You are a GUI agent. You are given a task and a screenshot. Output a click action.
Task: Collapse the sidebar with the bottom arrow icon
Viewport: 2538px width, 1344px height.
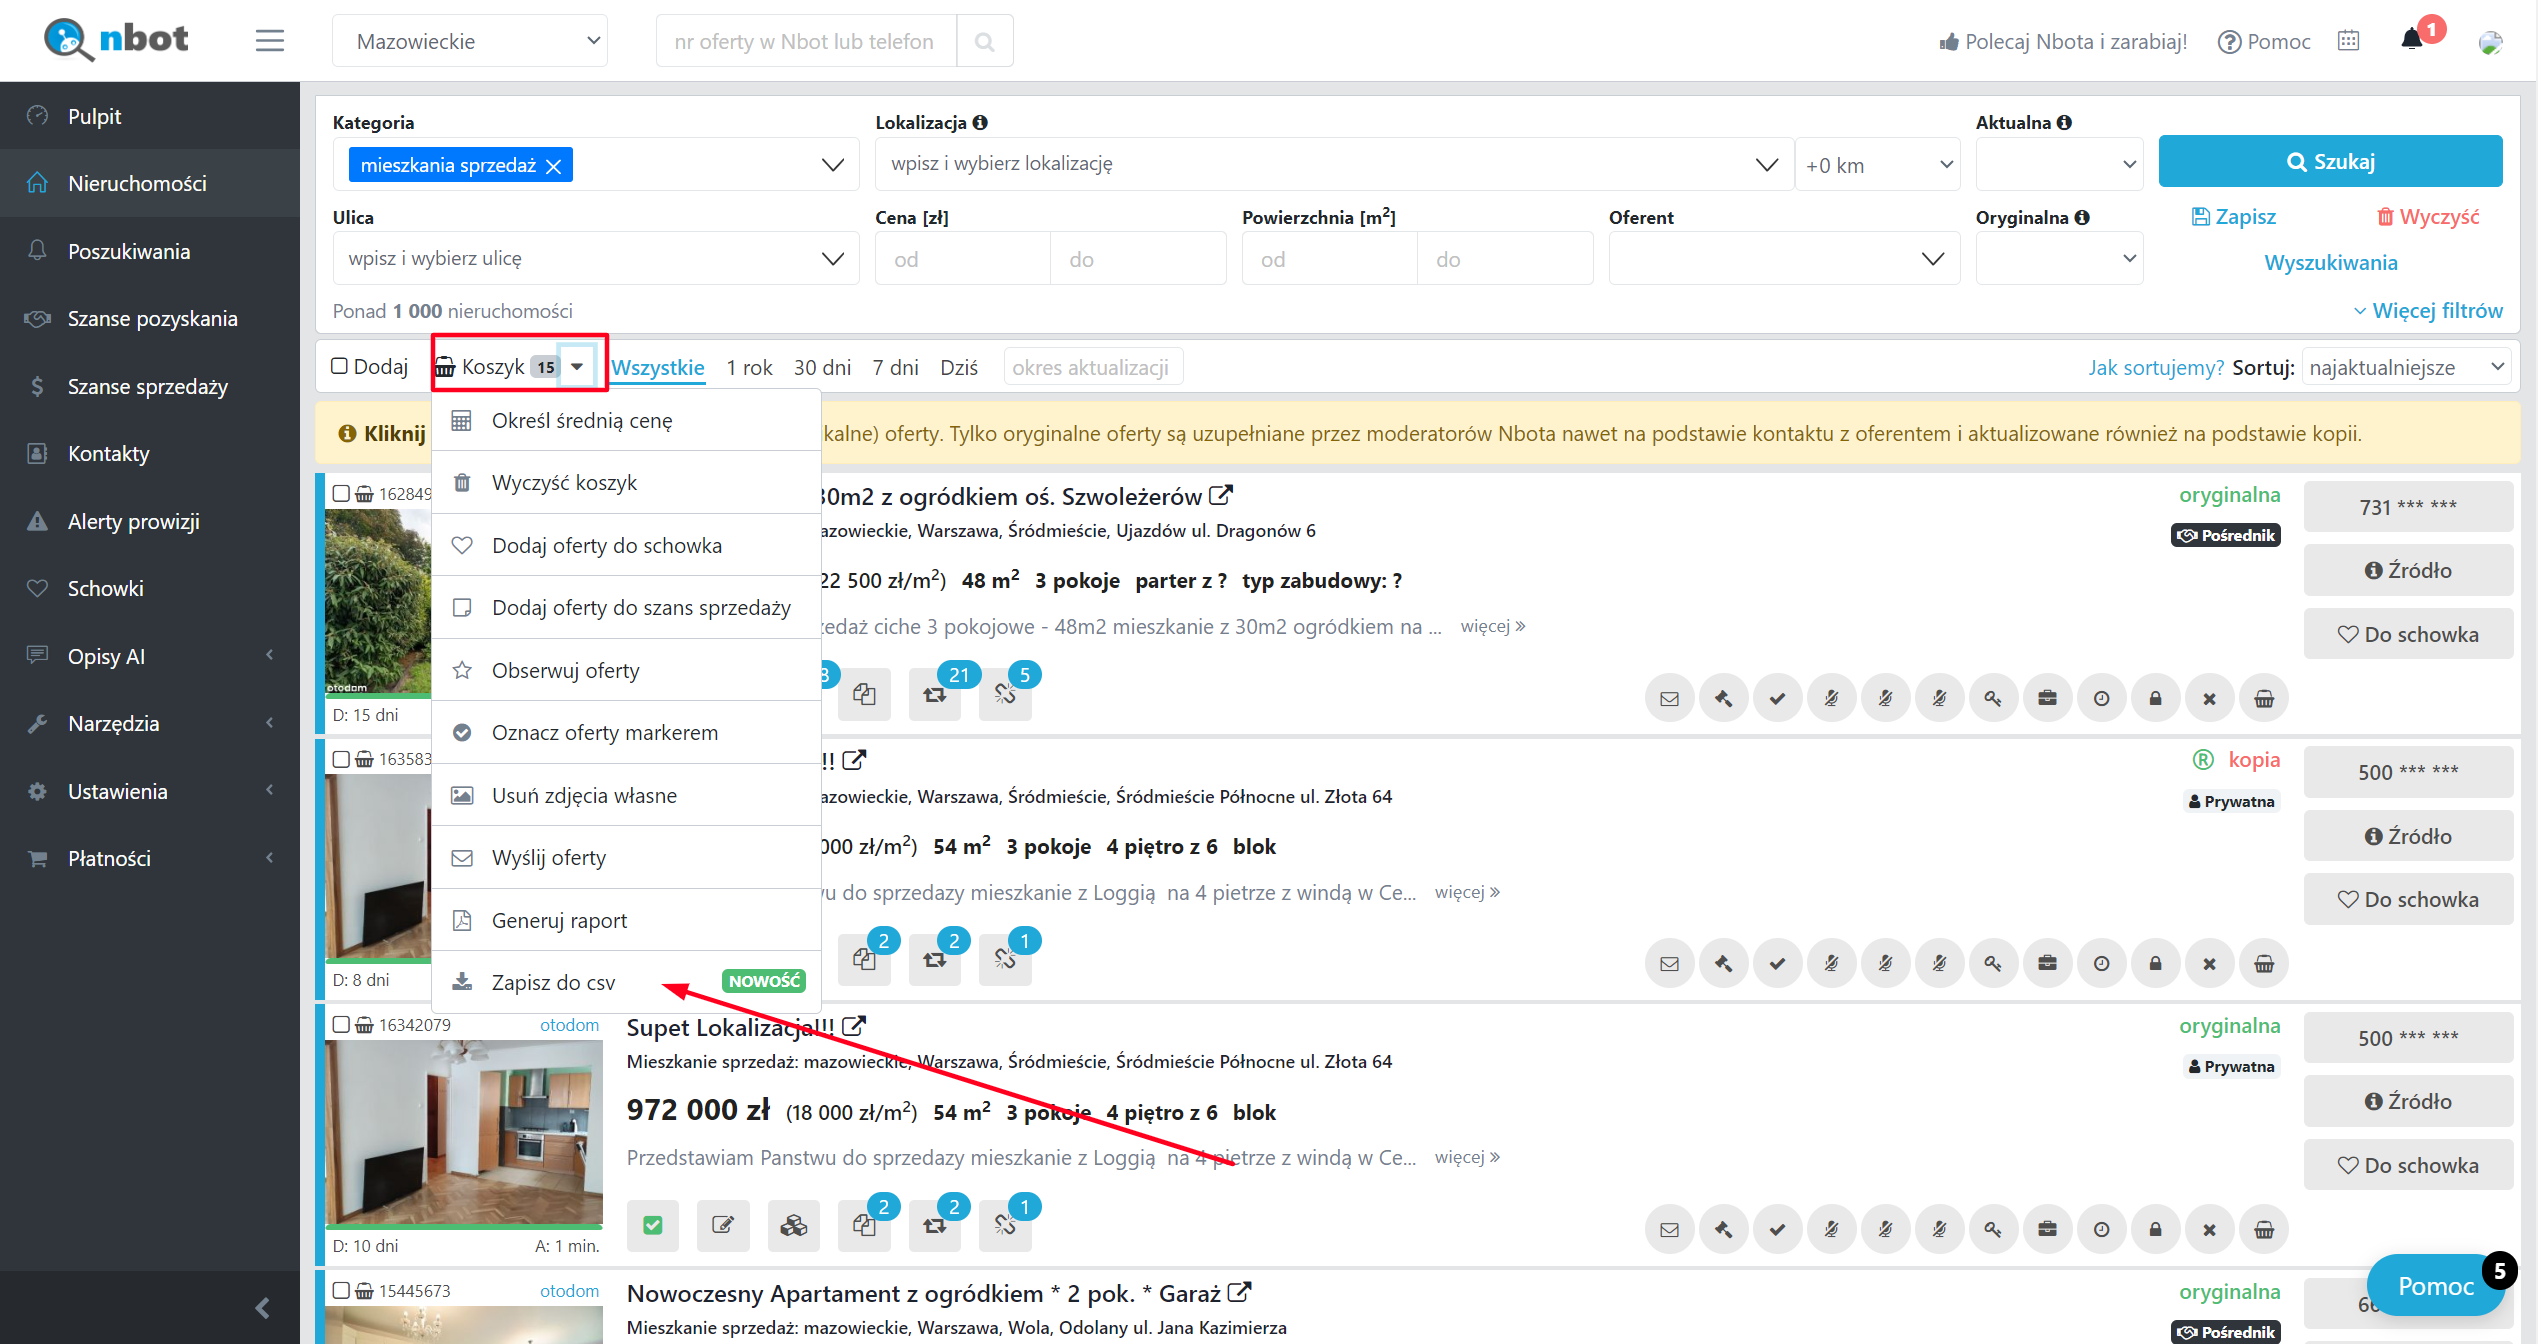pyautogui.click(x=262, y=1308)
